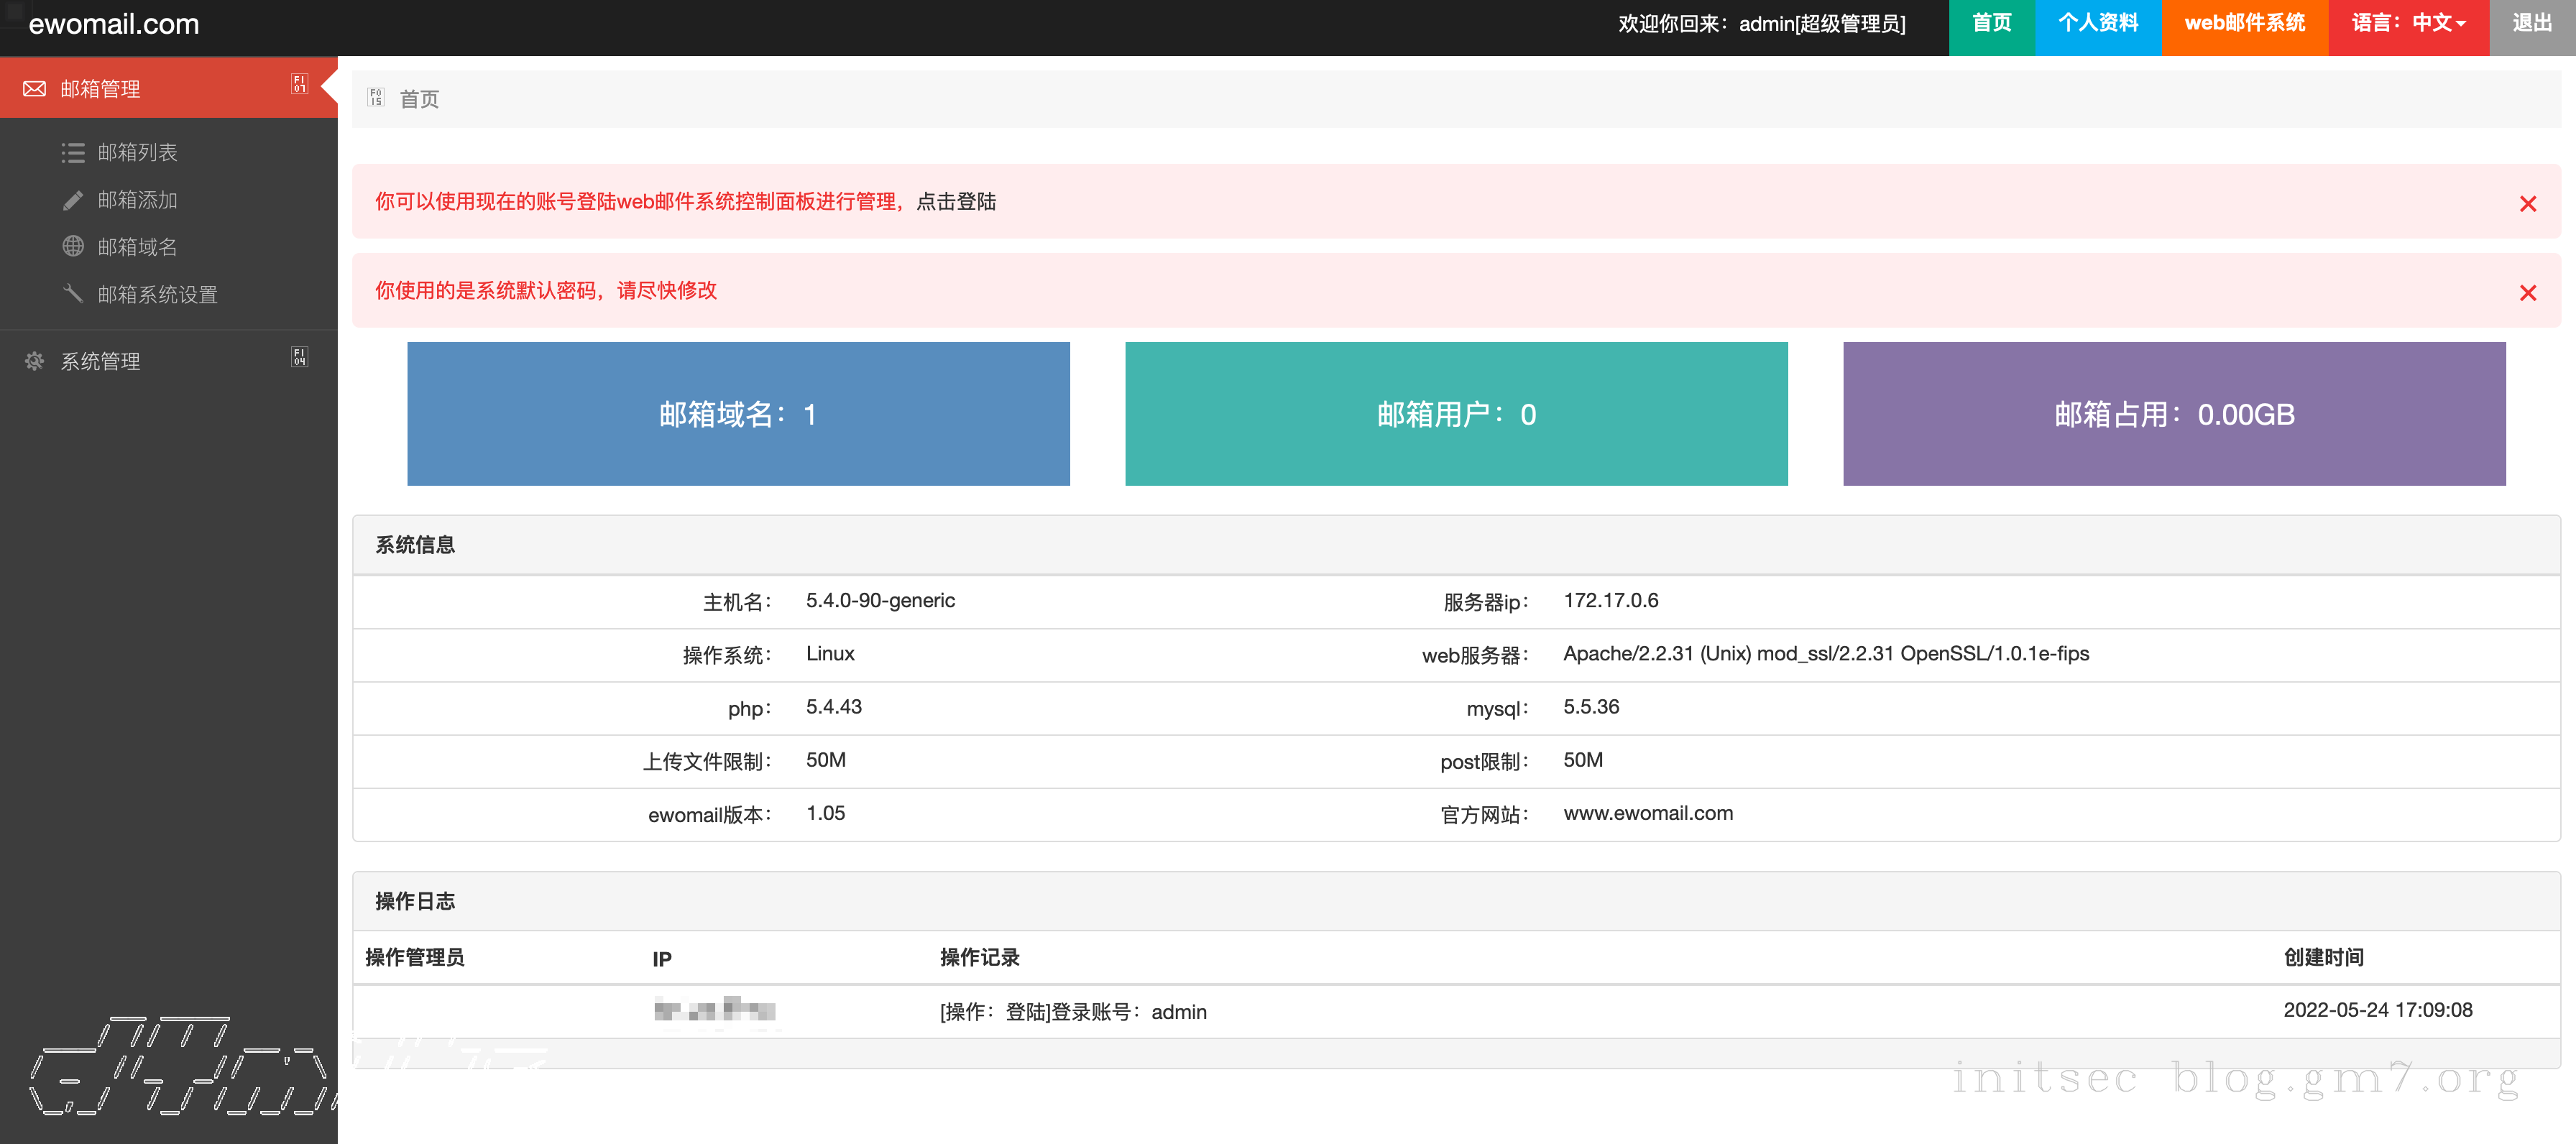This screenshot has height=1144, width=2576.
Task: Open the web邮件系统 orange tab
Action: coord(2244,23)
